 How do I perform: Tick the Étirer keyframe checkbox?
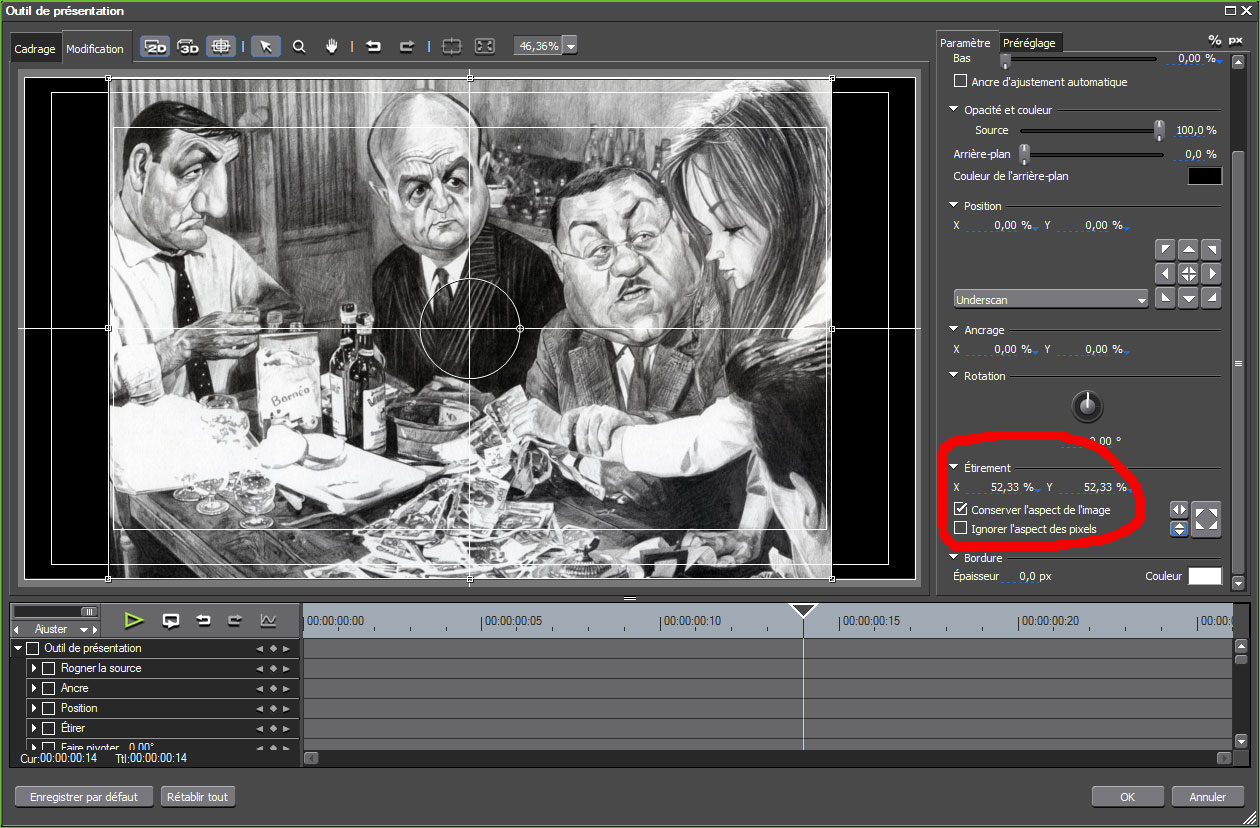pyautogui.click(x=48, y=728)
